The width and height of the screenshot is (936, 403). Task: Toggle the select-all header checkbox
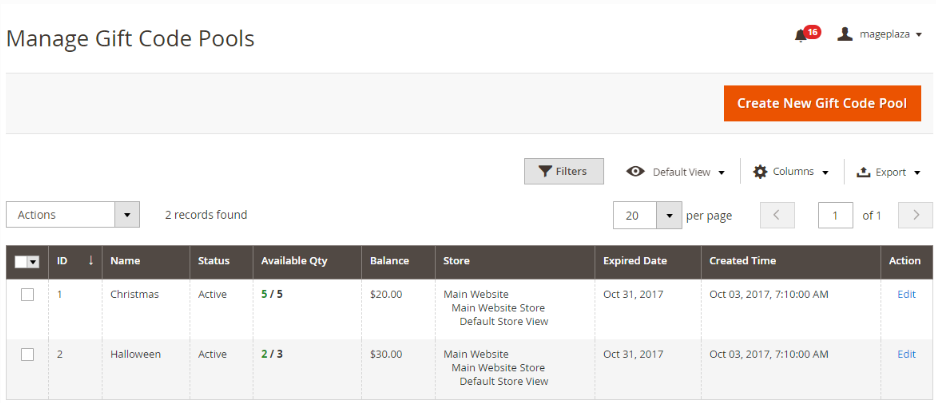point(21,262)
